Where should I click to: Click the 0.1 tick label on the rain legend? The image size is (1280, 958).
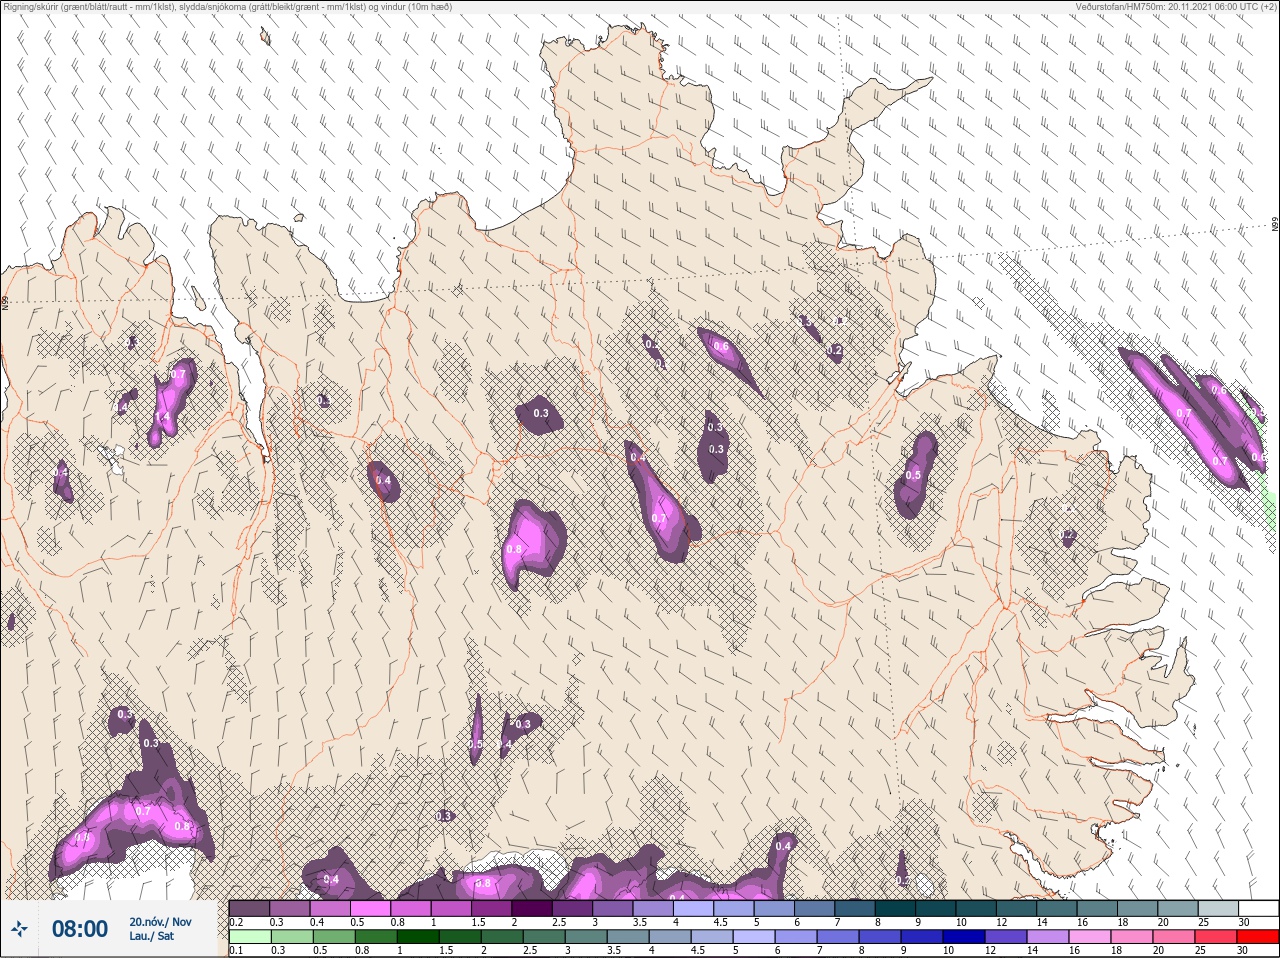pos(236,951)
